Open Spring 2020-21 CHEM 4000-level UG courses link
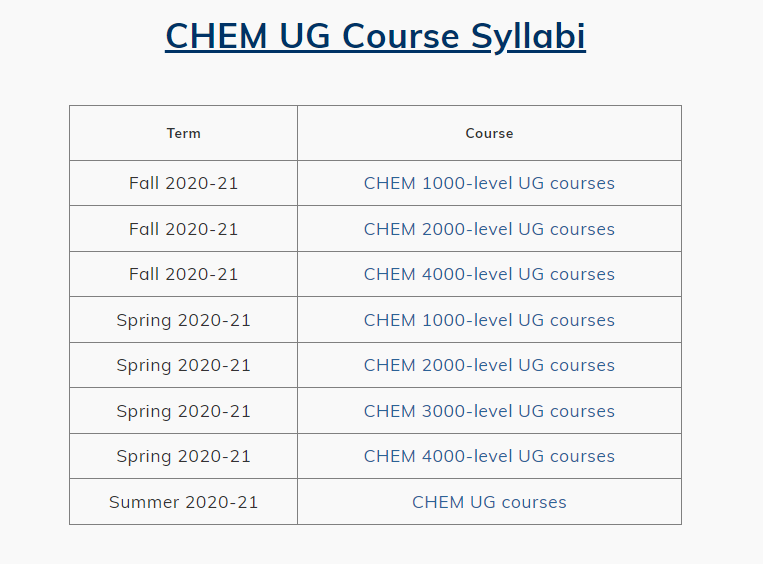The height and width of the screenshot is (564, 763). point(489,456)
